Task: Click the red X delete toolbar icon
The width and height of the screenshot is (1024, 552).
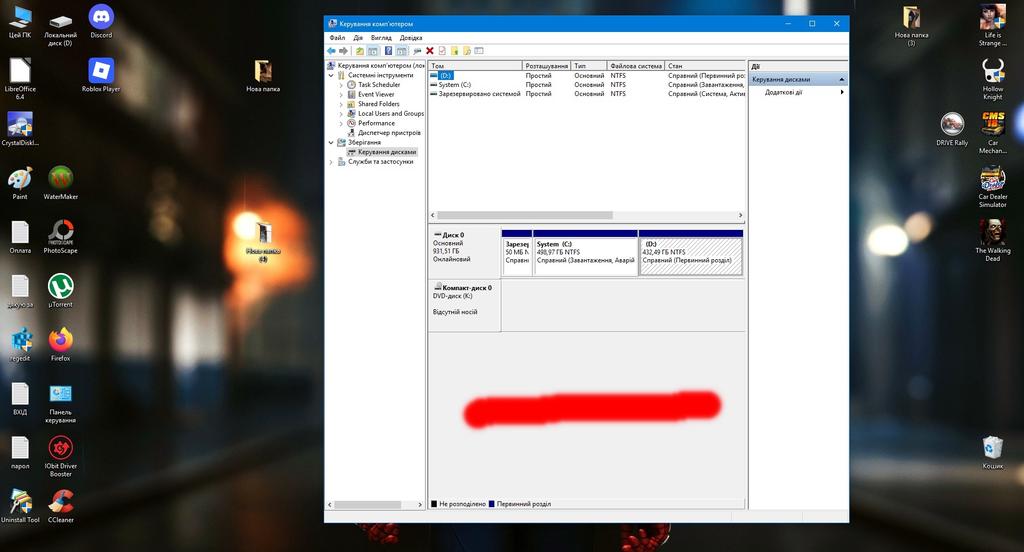Action: click(430, 50)
